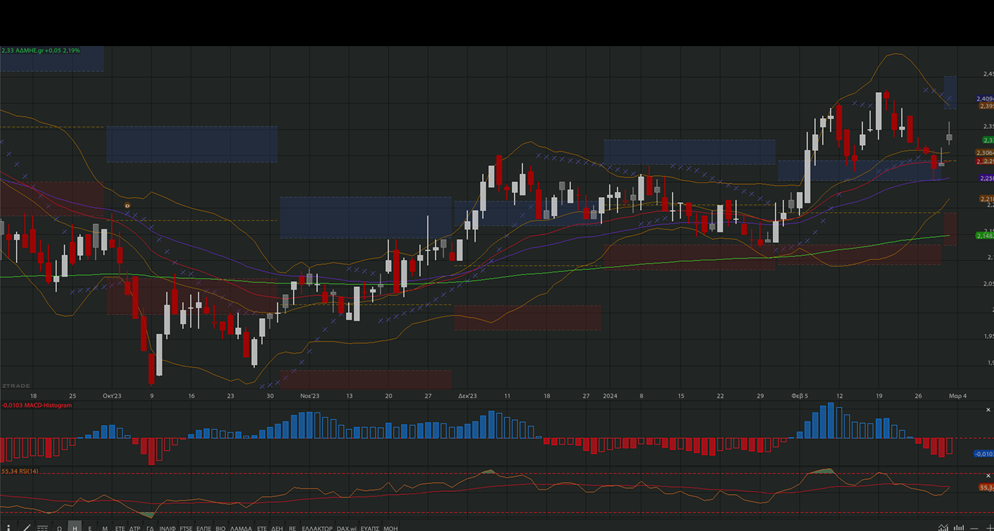This screenshot has height=531, width=994.
Task: Load the RE symbol shortcut
Action: coord(292,528)
